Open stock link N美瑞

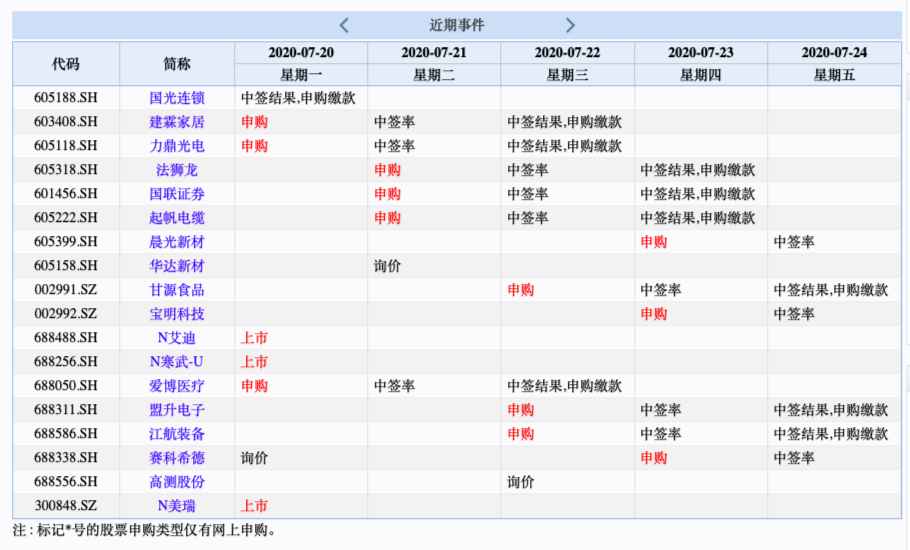click(177, 505)
